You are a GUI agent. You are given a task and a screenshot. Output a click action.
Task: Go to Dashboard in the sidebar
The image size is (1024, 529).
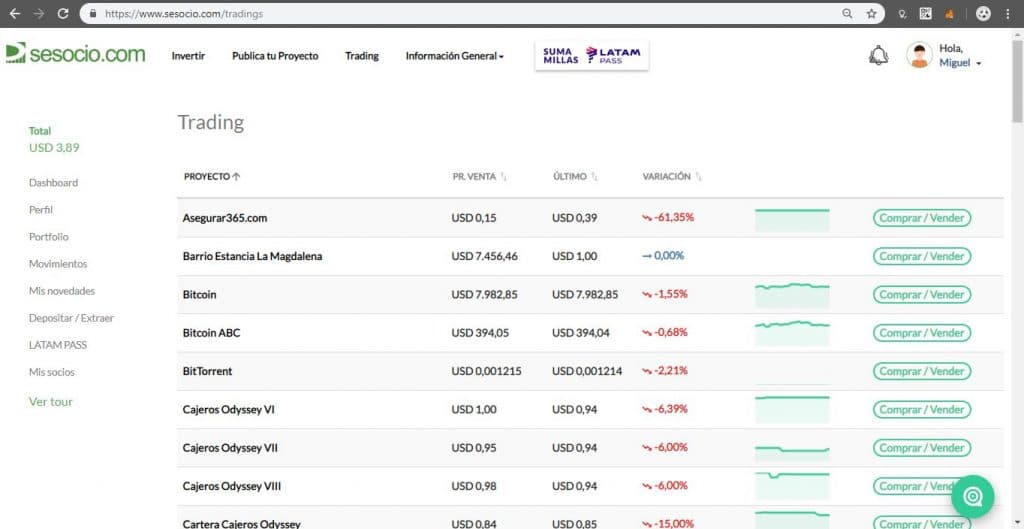tap(54, 183)
